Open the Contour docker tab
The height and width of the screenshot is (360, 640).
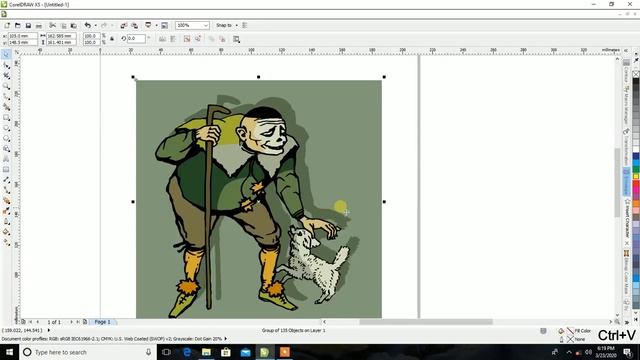coord(626,72)
